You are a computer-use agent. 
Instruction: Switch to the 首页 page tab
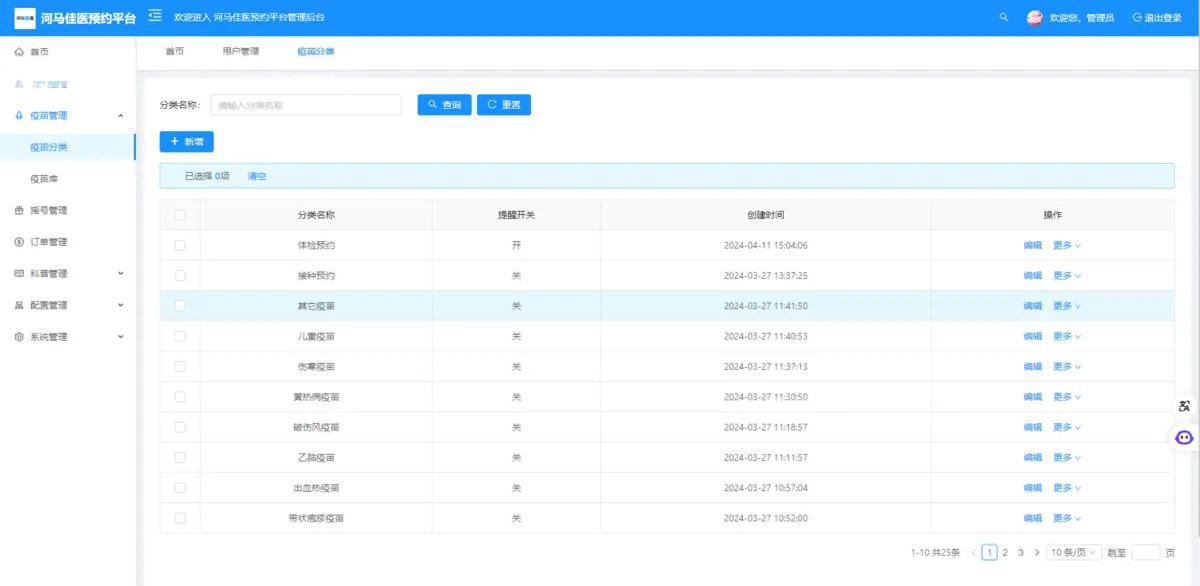pos(174,52)
